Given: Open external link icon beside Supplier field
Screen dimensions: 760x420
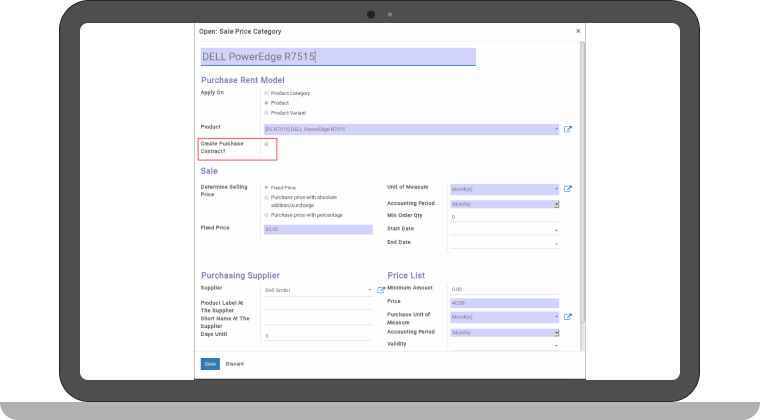Looking at the screenshot, I should point(380,290).
